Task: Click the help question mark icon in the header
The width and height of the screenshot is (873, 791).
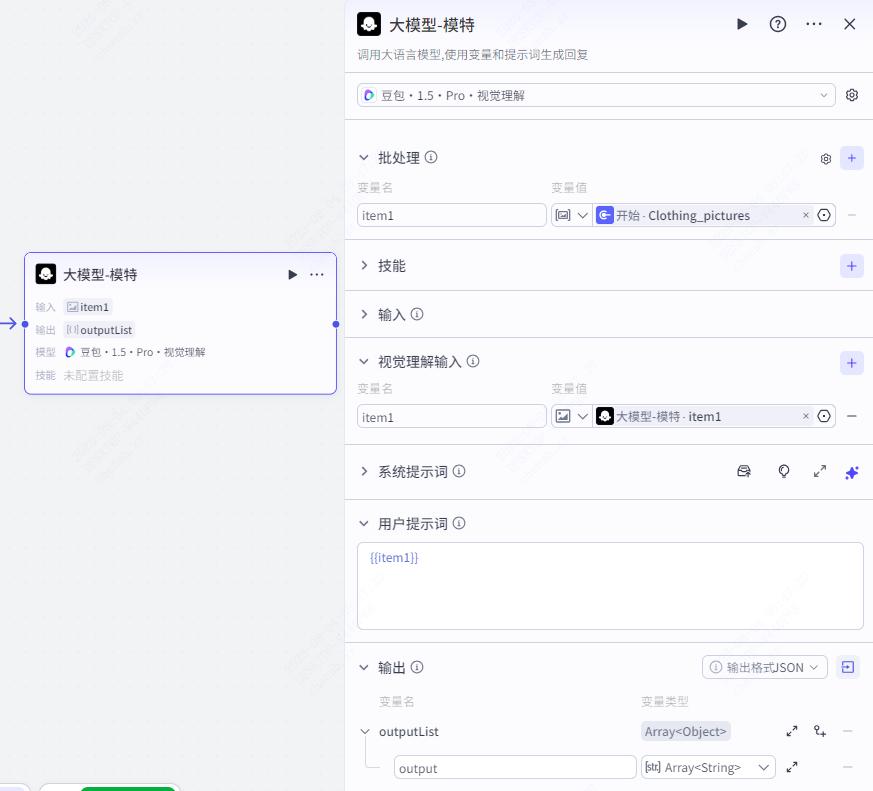Action: [x=778, y=24]
